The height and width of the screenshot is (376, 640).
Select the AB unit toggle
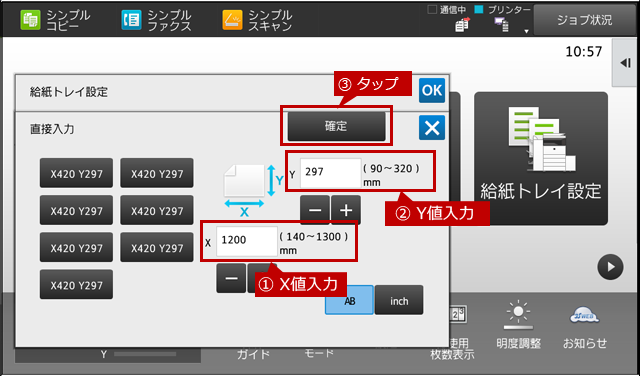coord(349,300)
